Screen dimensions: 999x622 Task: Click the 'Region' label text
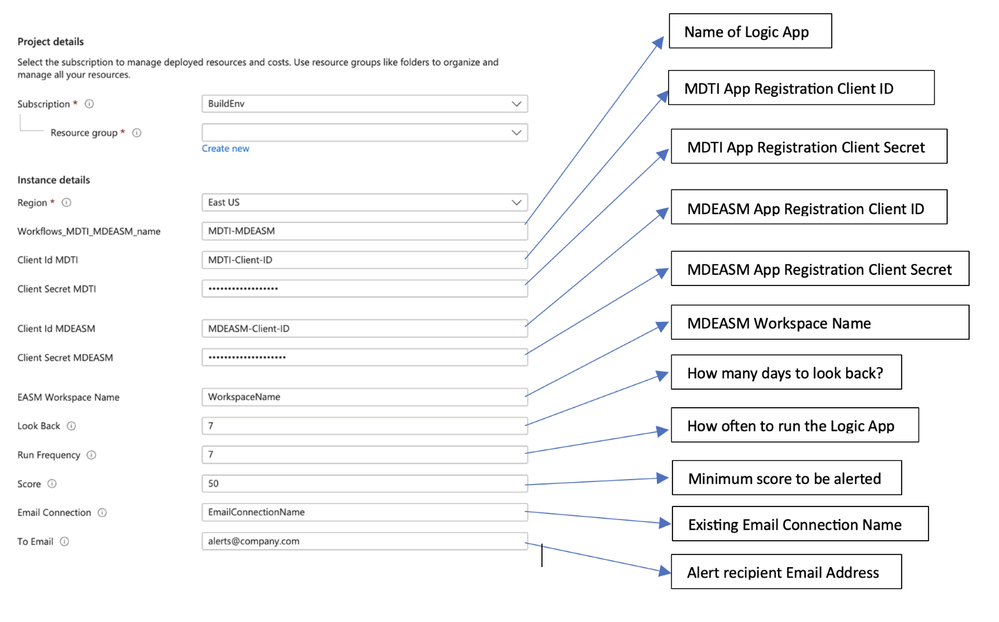click(x=32, y=203)
